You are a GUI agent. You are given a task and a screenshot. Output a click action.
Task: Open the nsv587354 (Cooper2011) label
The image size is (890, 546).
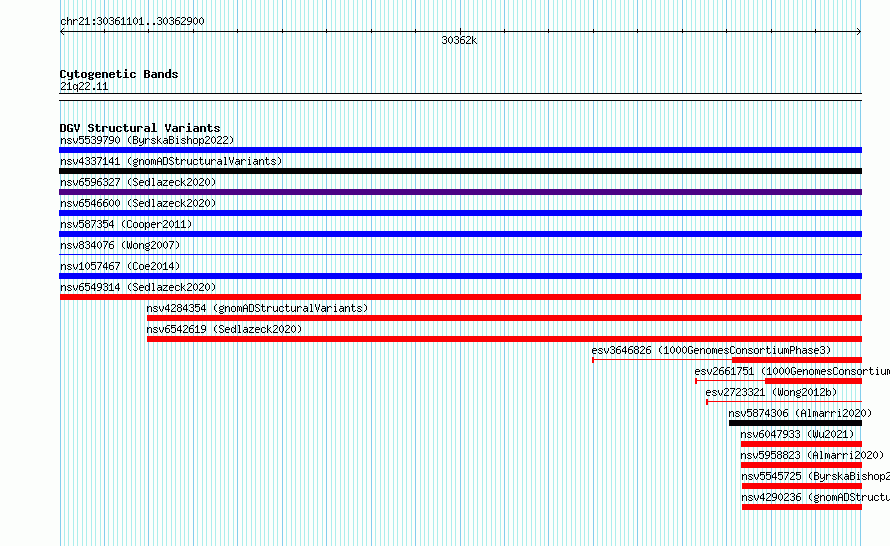[x=126, y=224]
